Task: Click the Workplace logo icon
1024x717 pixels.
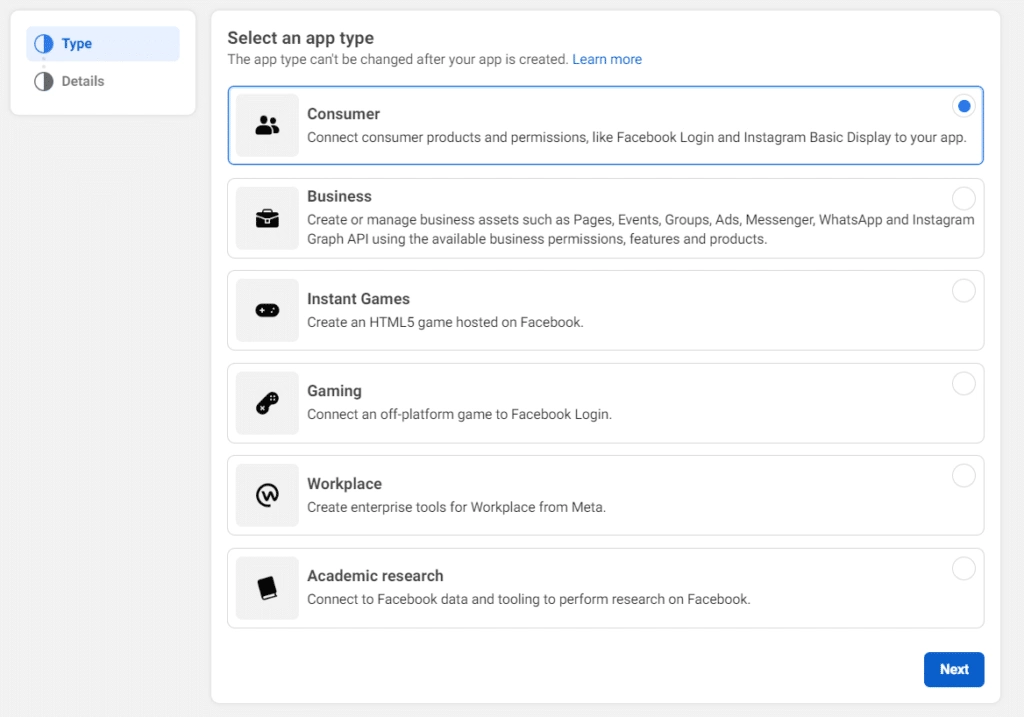Action: click(267, 495)
